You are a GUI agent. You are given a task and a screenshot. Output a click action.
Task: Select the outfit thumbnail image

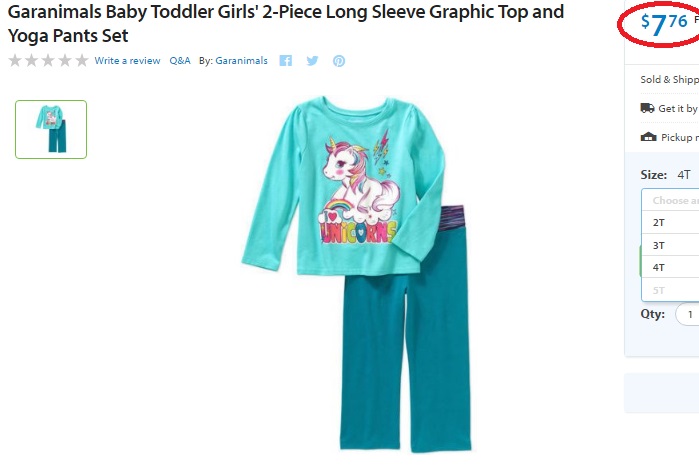point(51,129)
